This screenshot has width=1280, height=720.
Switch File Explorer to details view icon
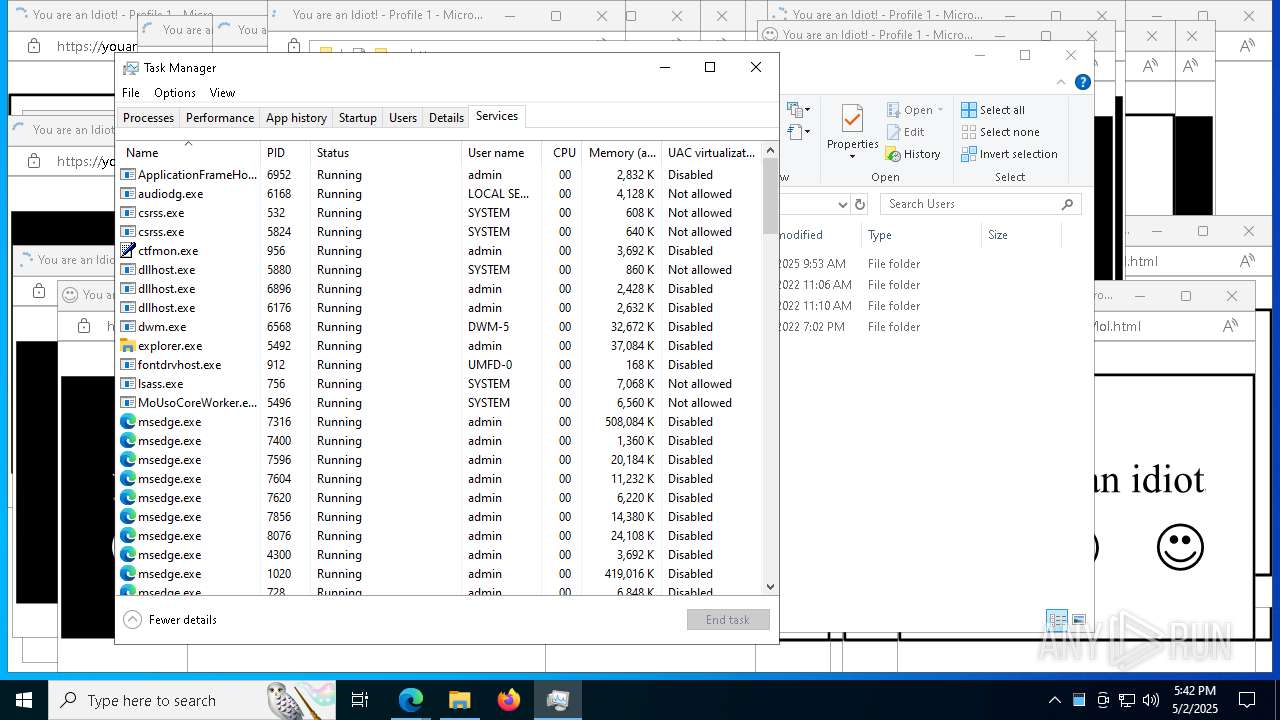pyautogui.click(x=1057, y=620)
